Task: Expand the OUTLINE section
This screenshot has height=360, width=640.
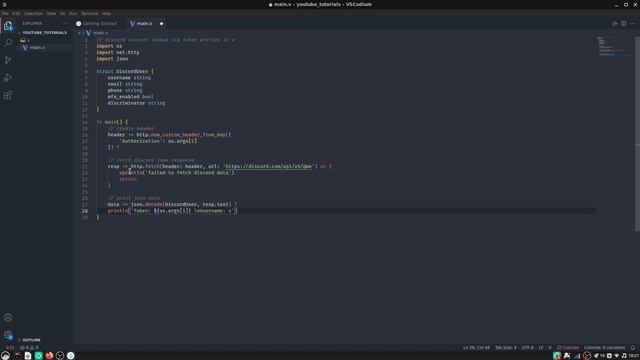Action: click(31, 340)
